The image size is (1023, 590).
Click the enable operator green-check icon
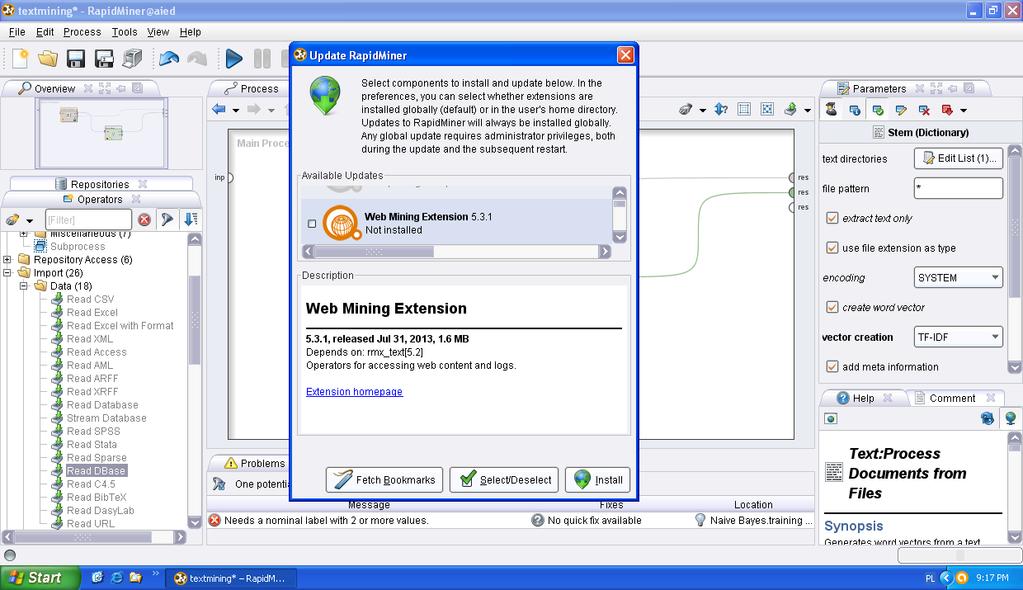pos(878,110)
